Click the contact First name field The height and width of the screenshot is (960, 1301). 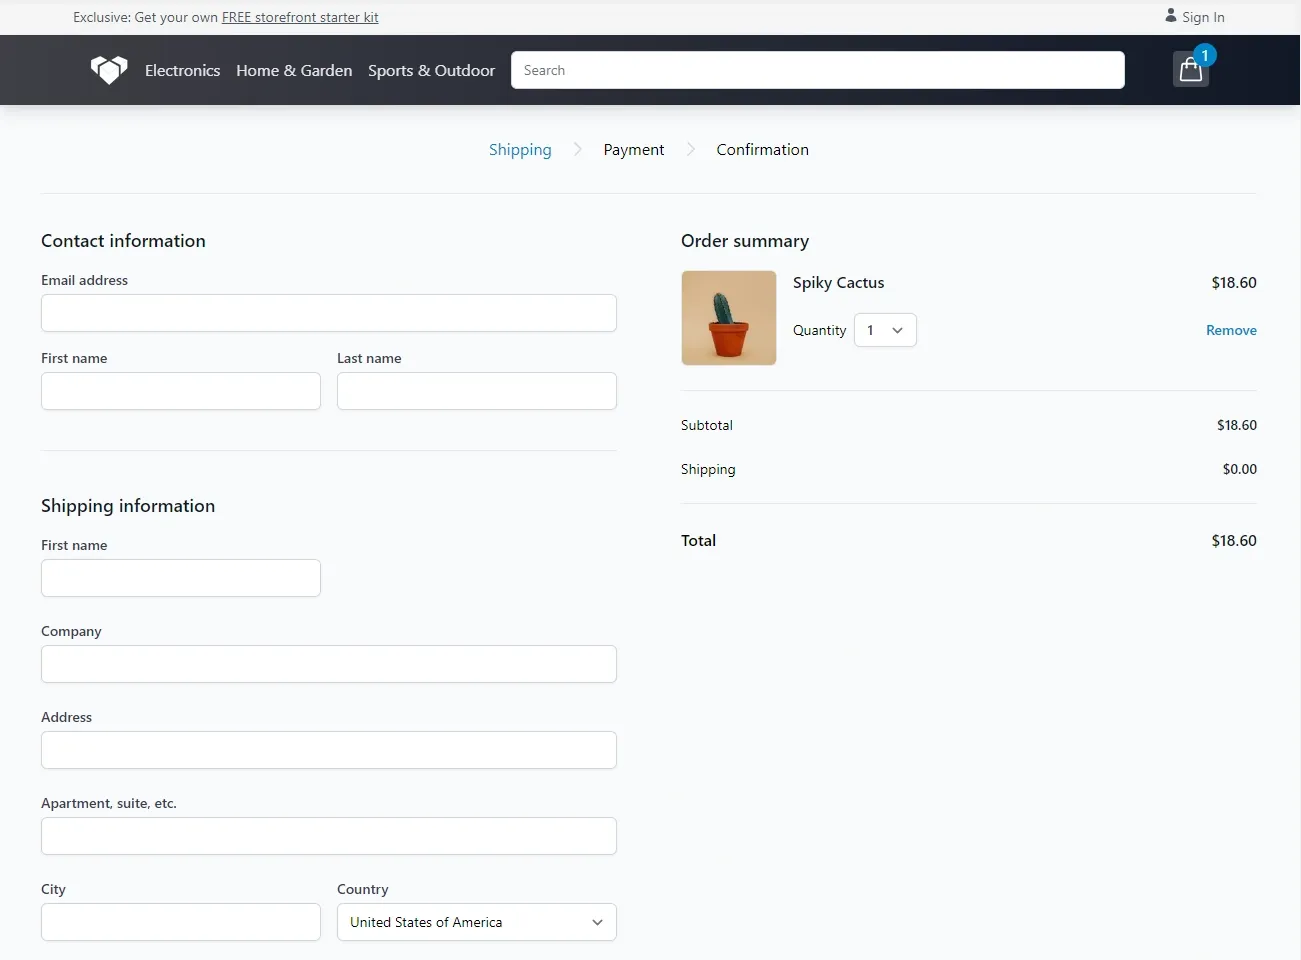[x=181, y=391]
